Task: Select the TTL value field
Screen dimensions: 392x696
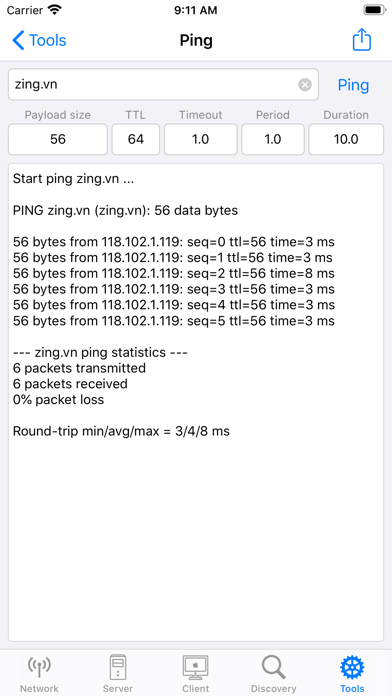Action: [x=135, y=139]
